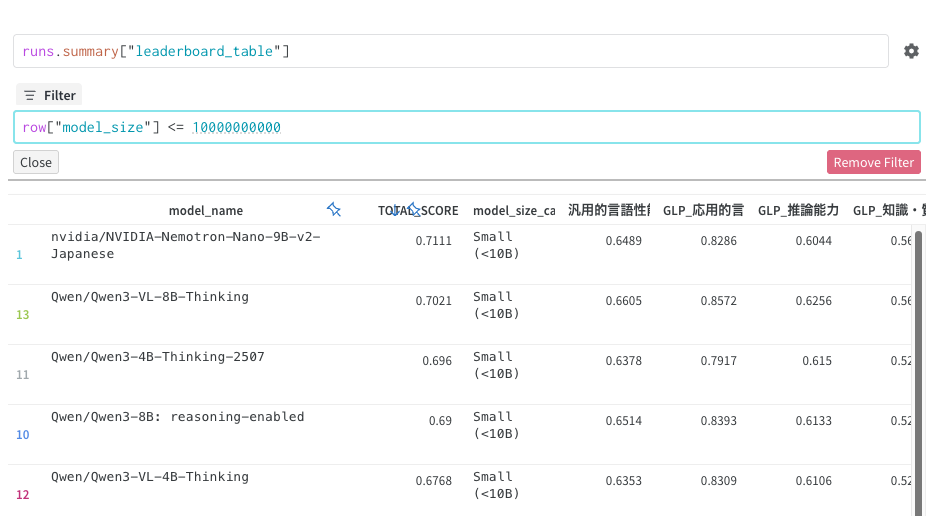Select row index 11
Screen dimensions: 937x516
[x=23, y=374]
